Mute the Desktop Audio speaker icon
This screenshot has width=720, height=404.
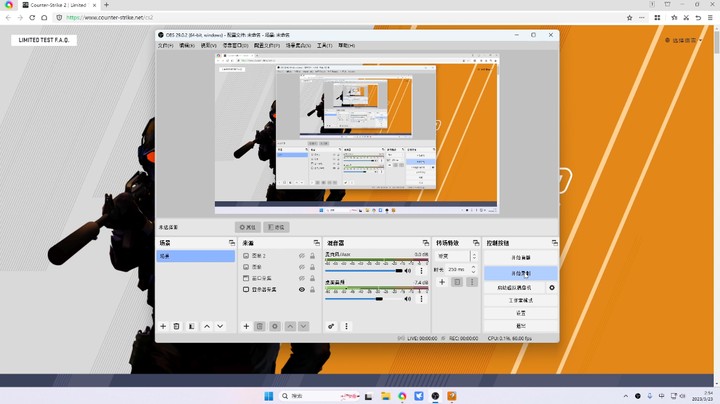(408, 299)
